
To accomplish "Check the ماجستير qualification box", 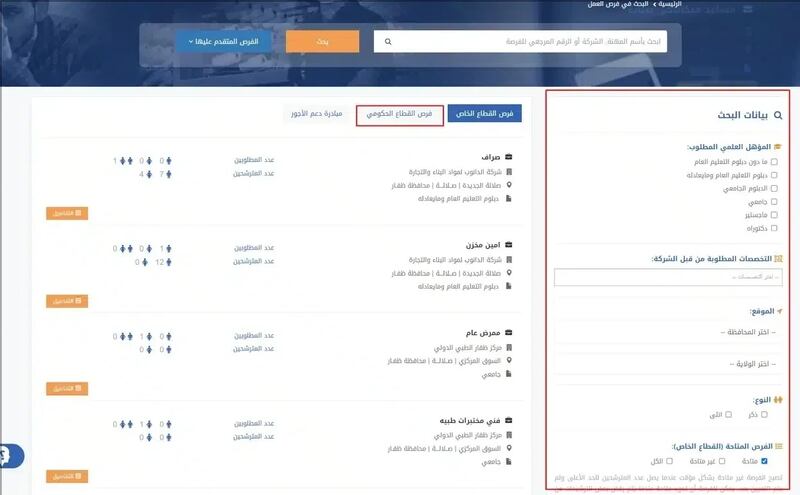I will [774, 215].
